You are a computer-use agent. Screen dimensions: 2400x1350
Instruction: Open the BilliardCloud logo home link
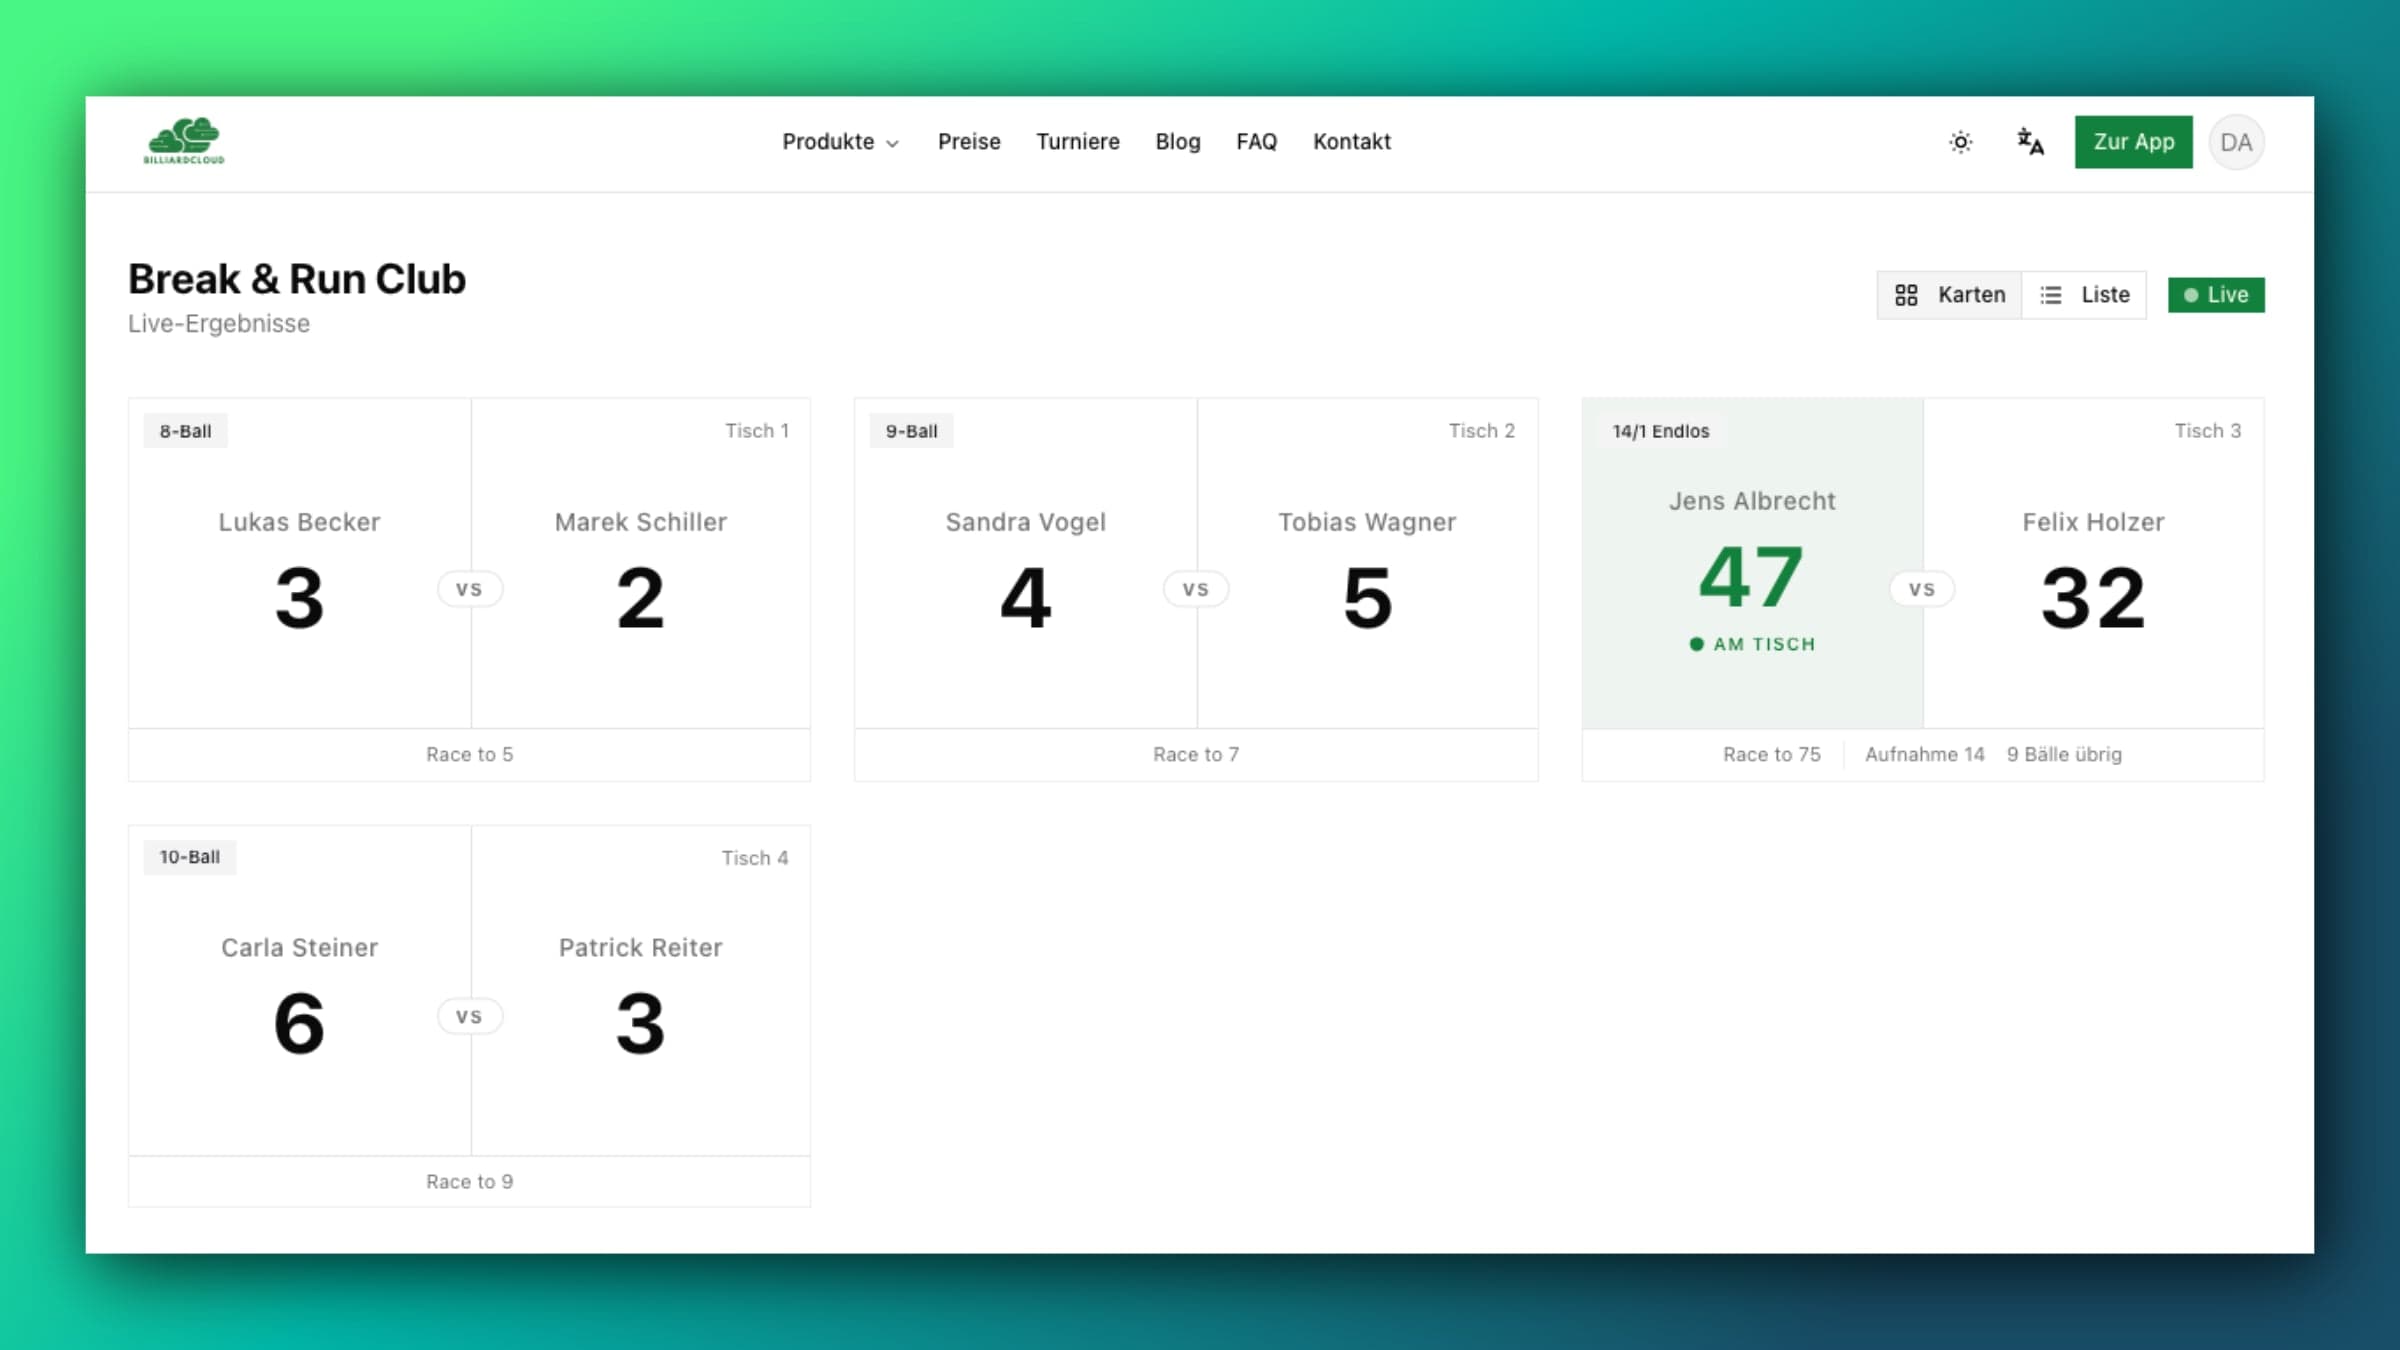tap(184, 141)
